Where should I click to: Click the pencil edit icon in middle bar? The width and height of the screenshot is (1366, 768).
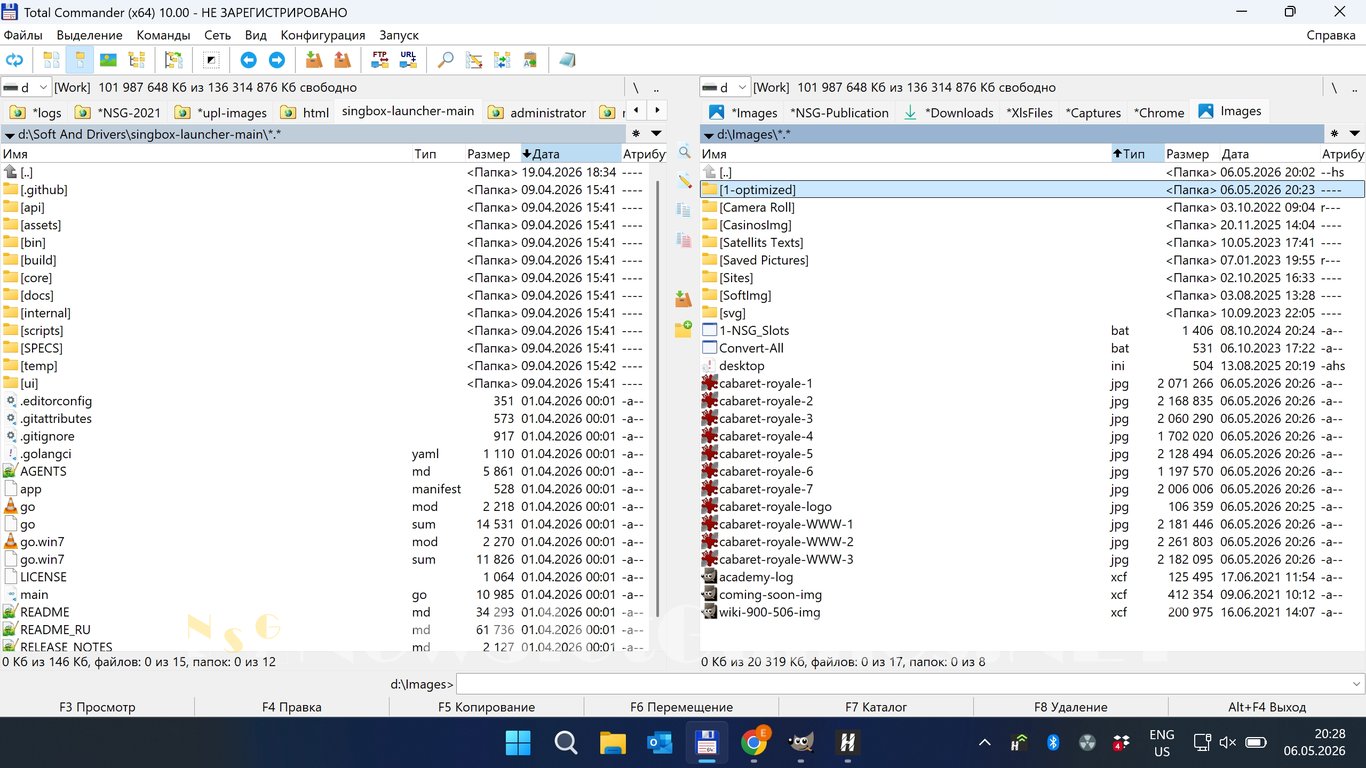[x=684, y=181]
